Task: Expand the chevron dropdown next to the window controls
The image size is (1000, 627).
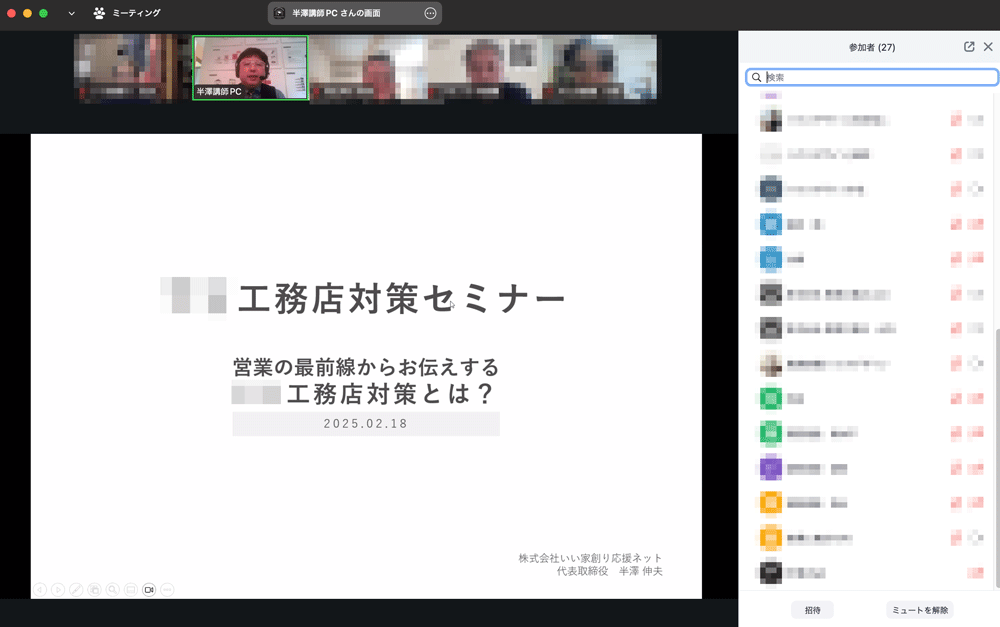Action: coord(71,13)
